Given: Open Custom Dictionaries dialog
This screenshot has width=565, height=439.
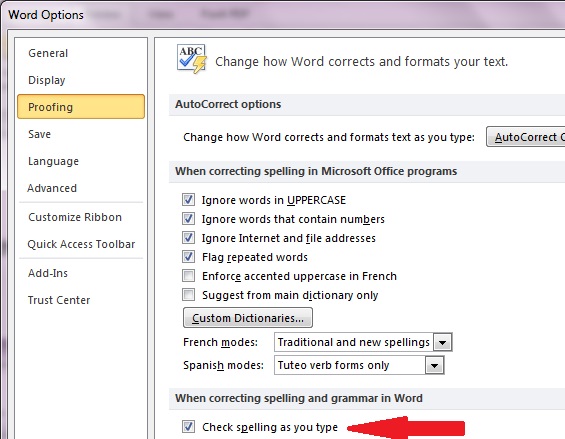Looking at the screenshot, I should click(x=248, y=318).
